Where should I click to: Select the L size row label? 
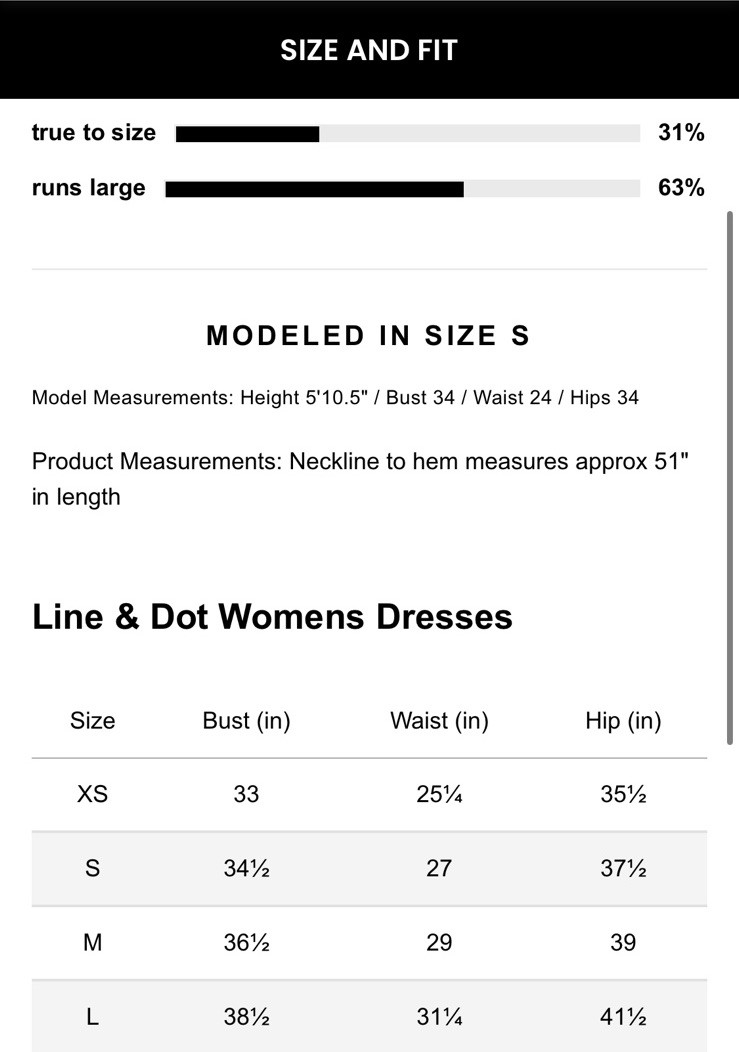tap(92, 1017)
